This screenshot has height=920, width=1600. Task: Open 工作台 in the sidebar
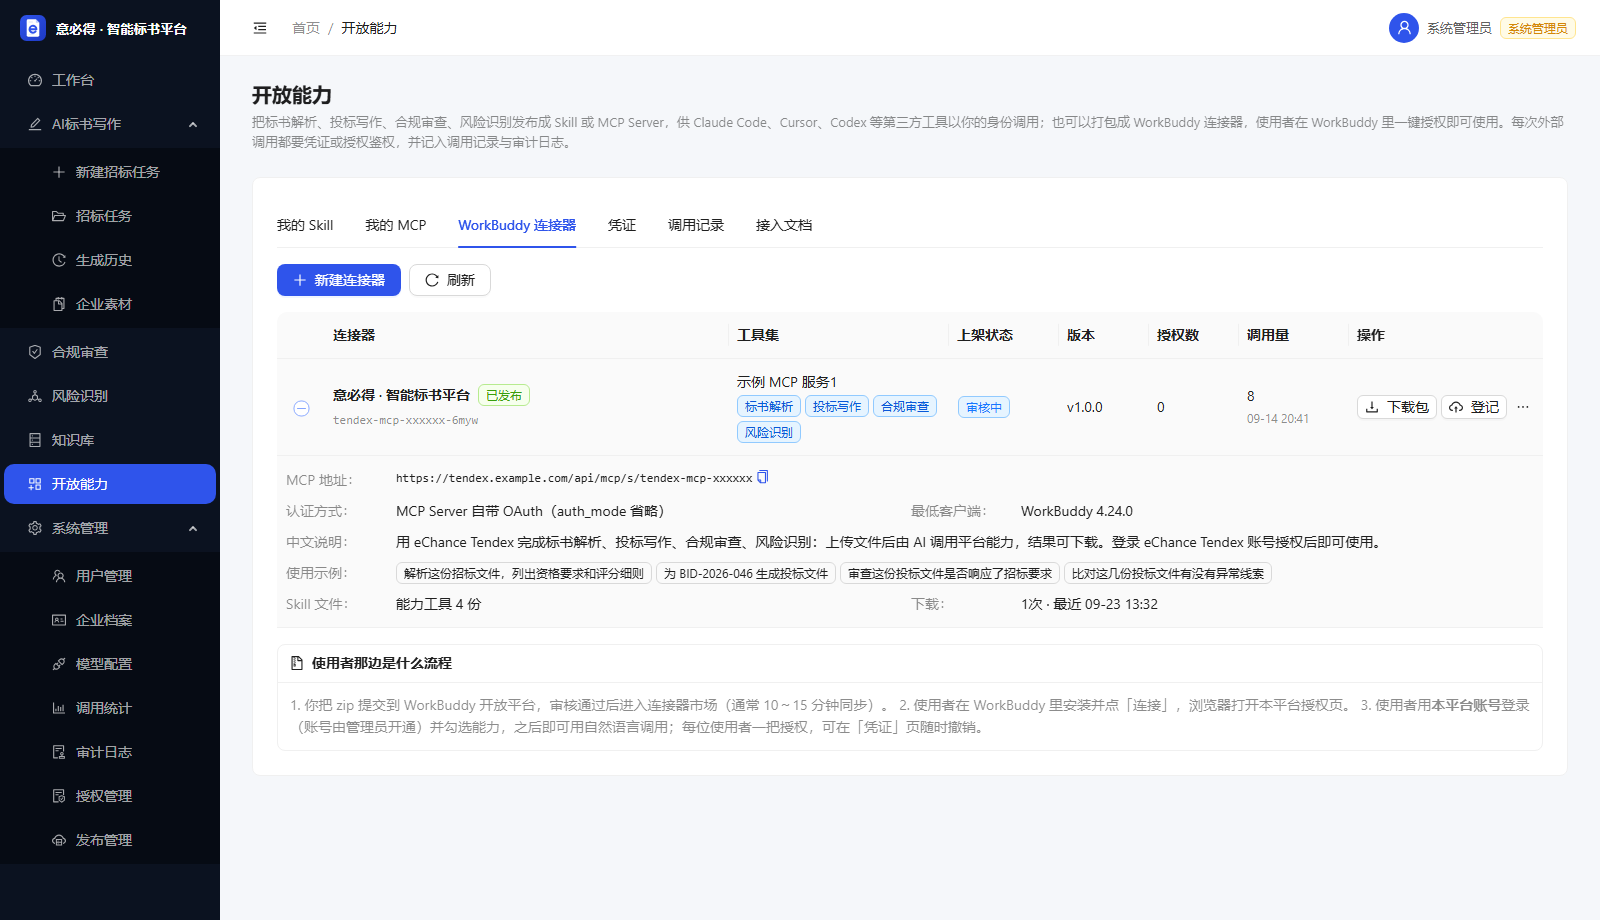click(x=110, y=80)
